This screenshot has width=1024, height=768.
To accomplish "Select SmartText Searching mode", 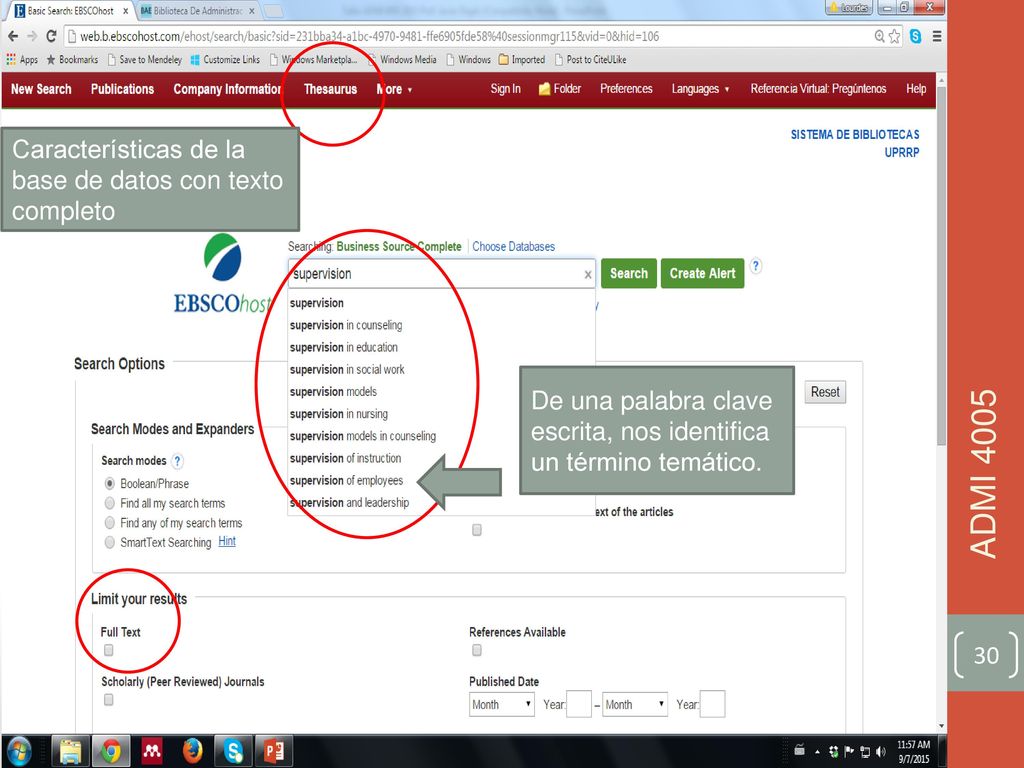I will point(110,543).
